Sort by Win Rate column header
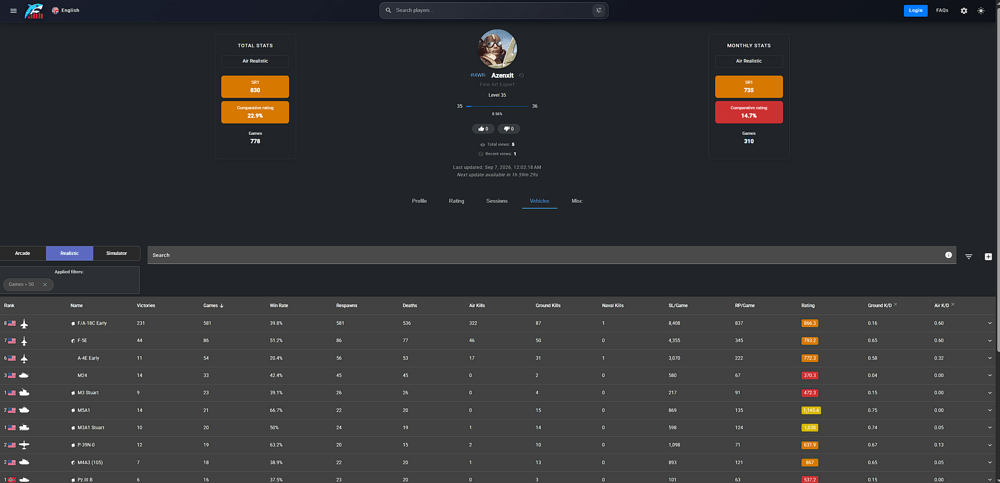1000x483 pixels. click(279, 306)
